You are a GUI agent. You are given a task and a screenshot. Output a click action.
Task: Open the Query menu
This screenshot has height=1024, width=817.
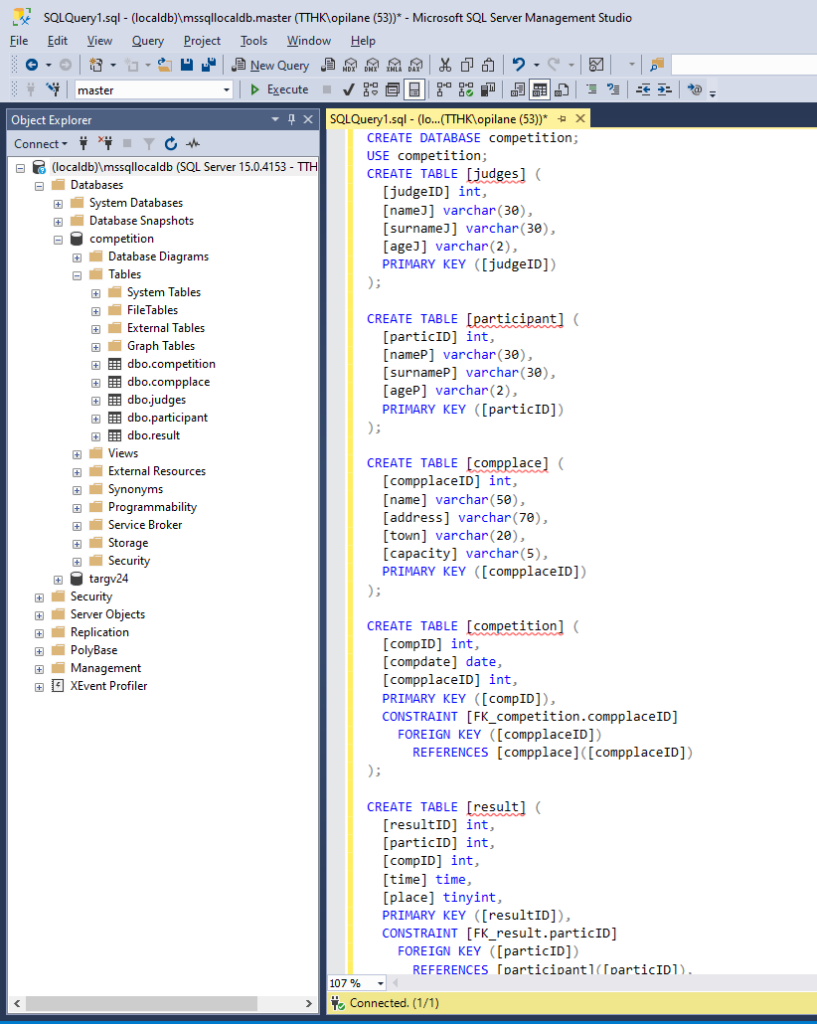(147, 41)
